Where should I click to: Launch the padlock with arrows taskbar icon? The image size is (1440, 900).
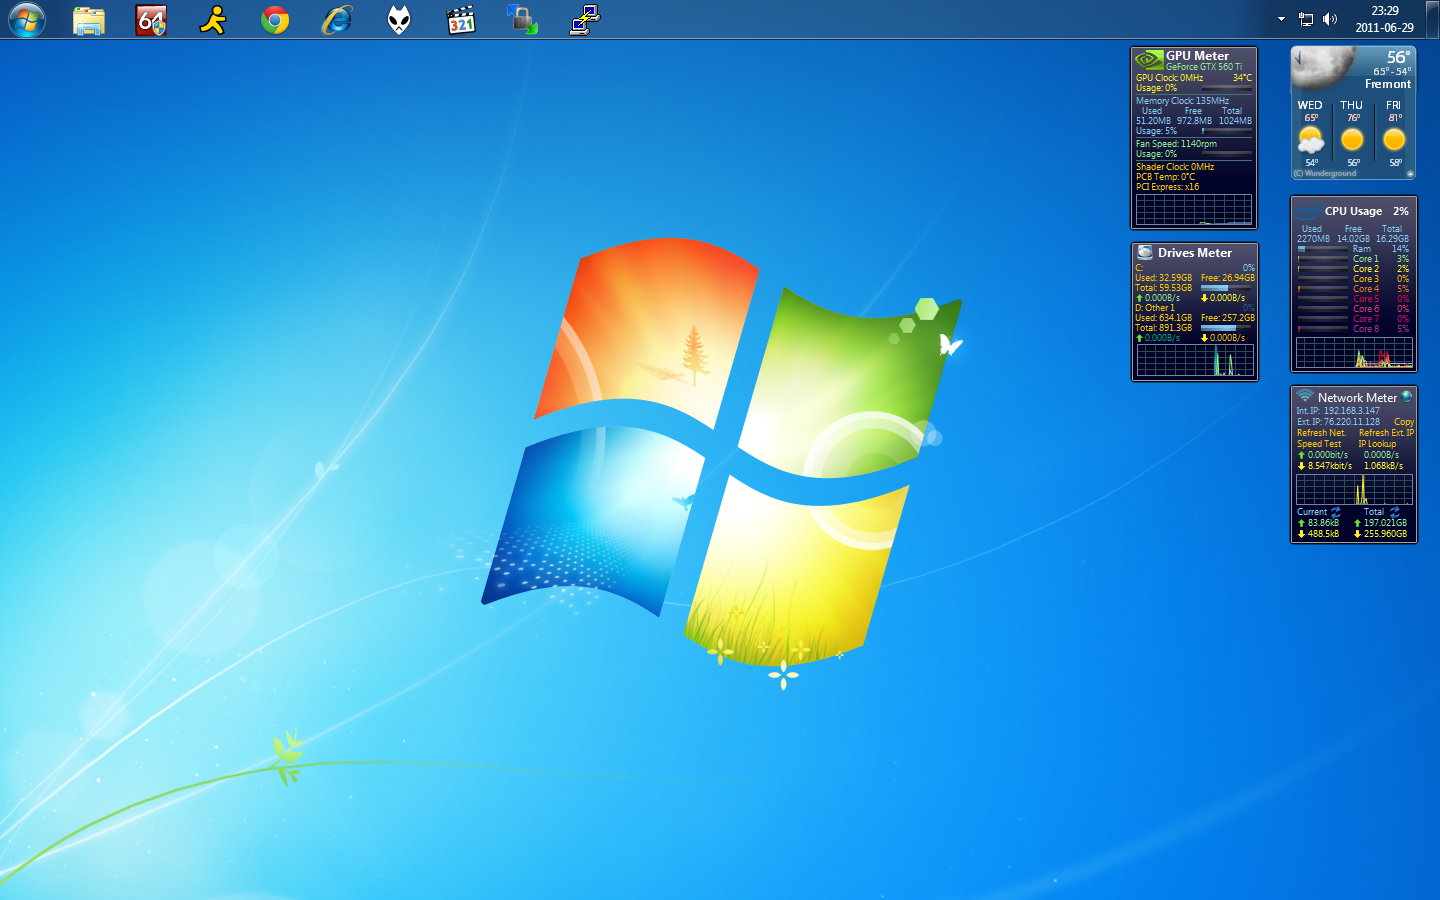(522, 20)
